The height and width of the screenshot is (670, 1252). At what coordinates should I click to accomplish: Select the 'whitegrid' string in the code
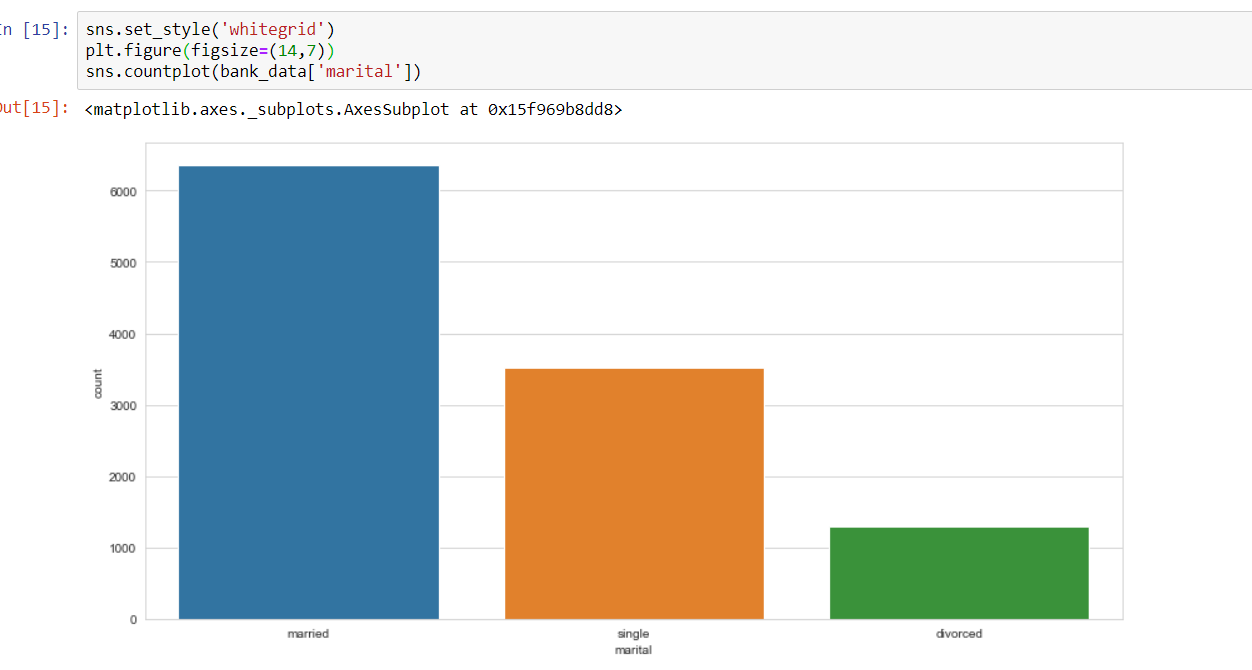coord(275,29)
